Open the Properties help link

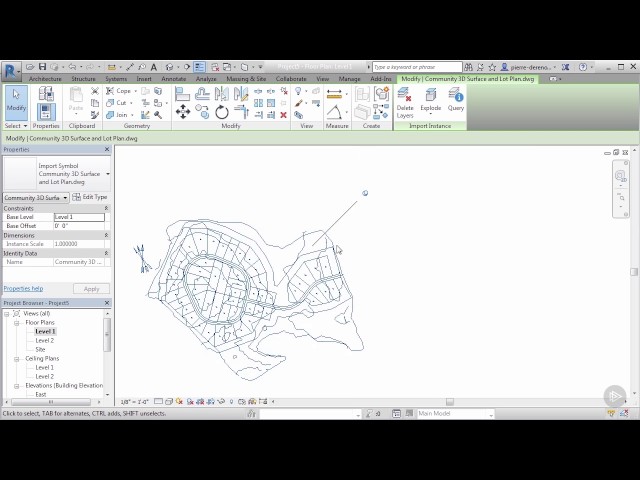23,289
